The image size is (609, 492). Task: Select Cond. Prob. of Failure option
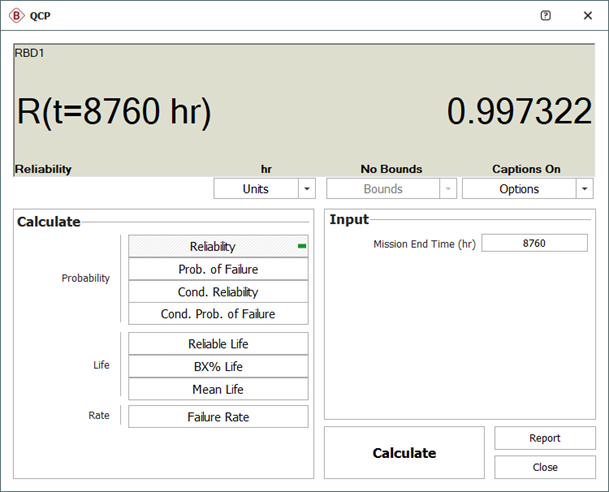[x=218, y=314]
